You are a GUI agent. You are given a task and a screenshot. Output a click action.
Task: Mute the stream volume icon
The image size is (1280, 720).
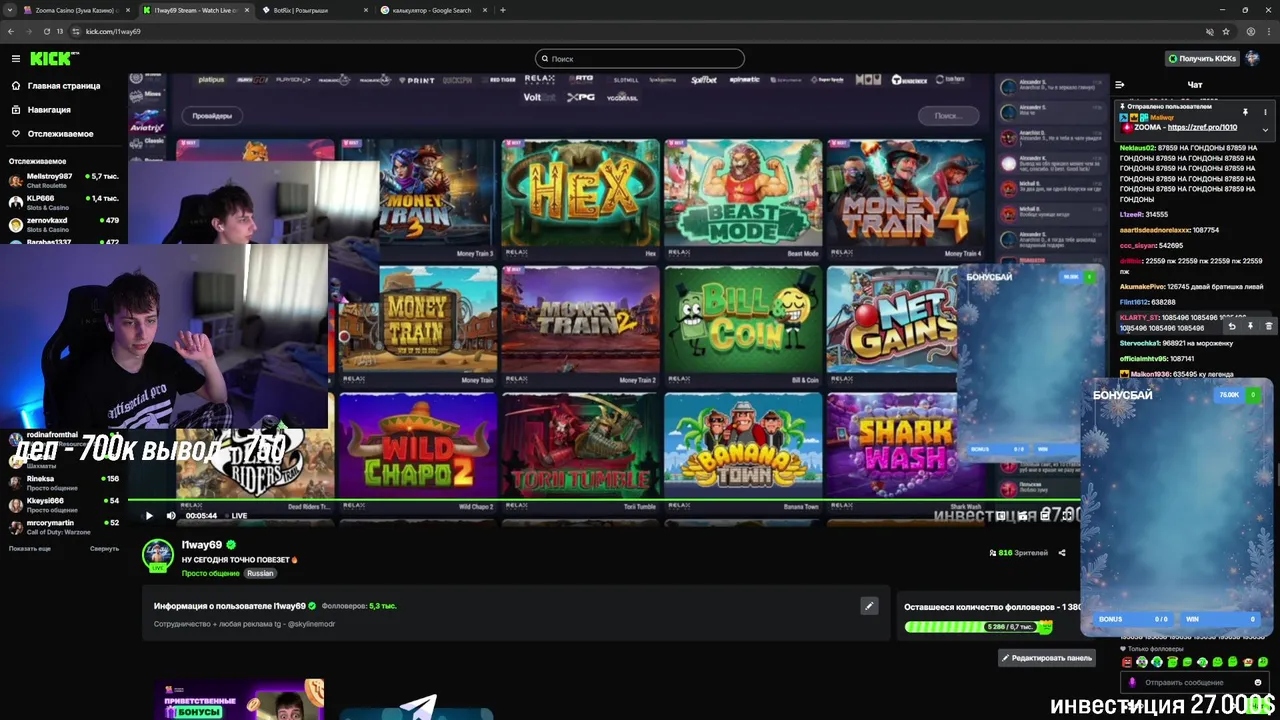point(171,516)
